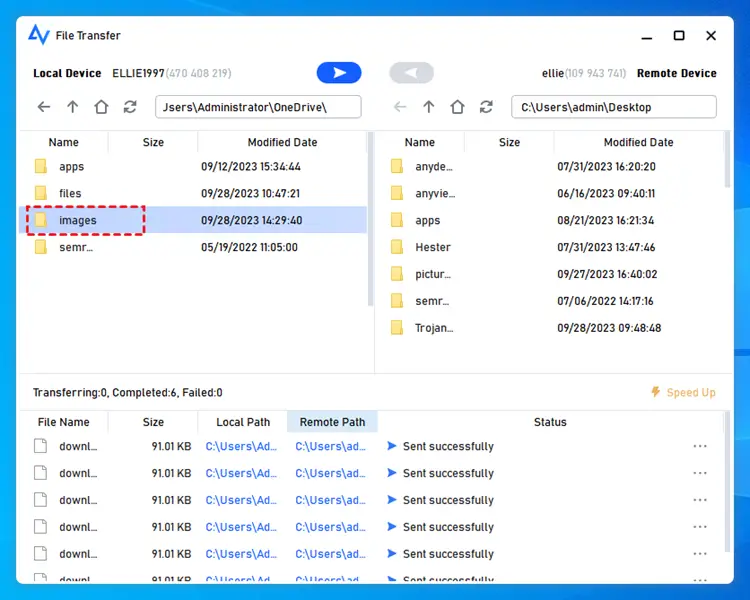The width and height of the screenshot is (750, 600).
Task: Click the remote path address field
Action: pyautogui.click(x=613, y=107)
